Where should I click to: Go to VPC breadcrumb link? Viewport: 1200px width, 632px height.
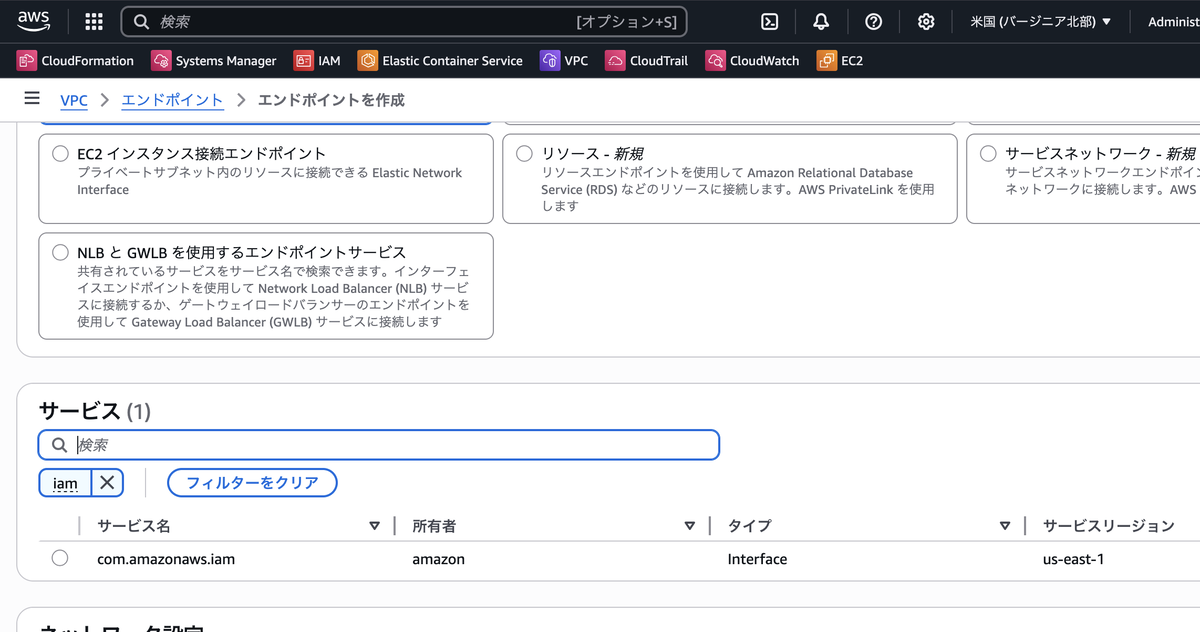74,100
